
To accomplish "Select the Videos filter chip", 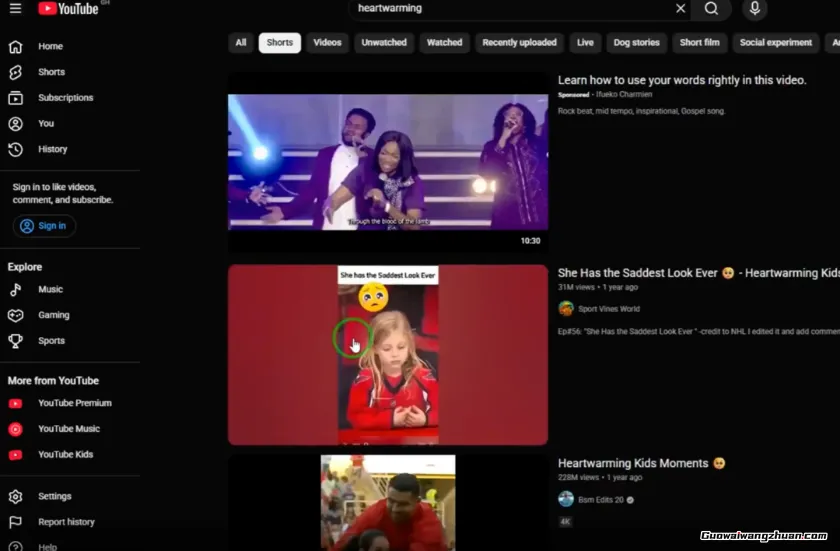I will [327, 43].
